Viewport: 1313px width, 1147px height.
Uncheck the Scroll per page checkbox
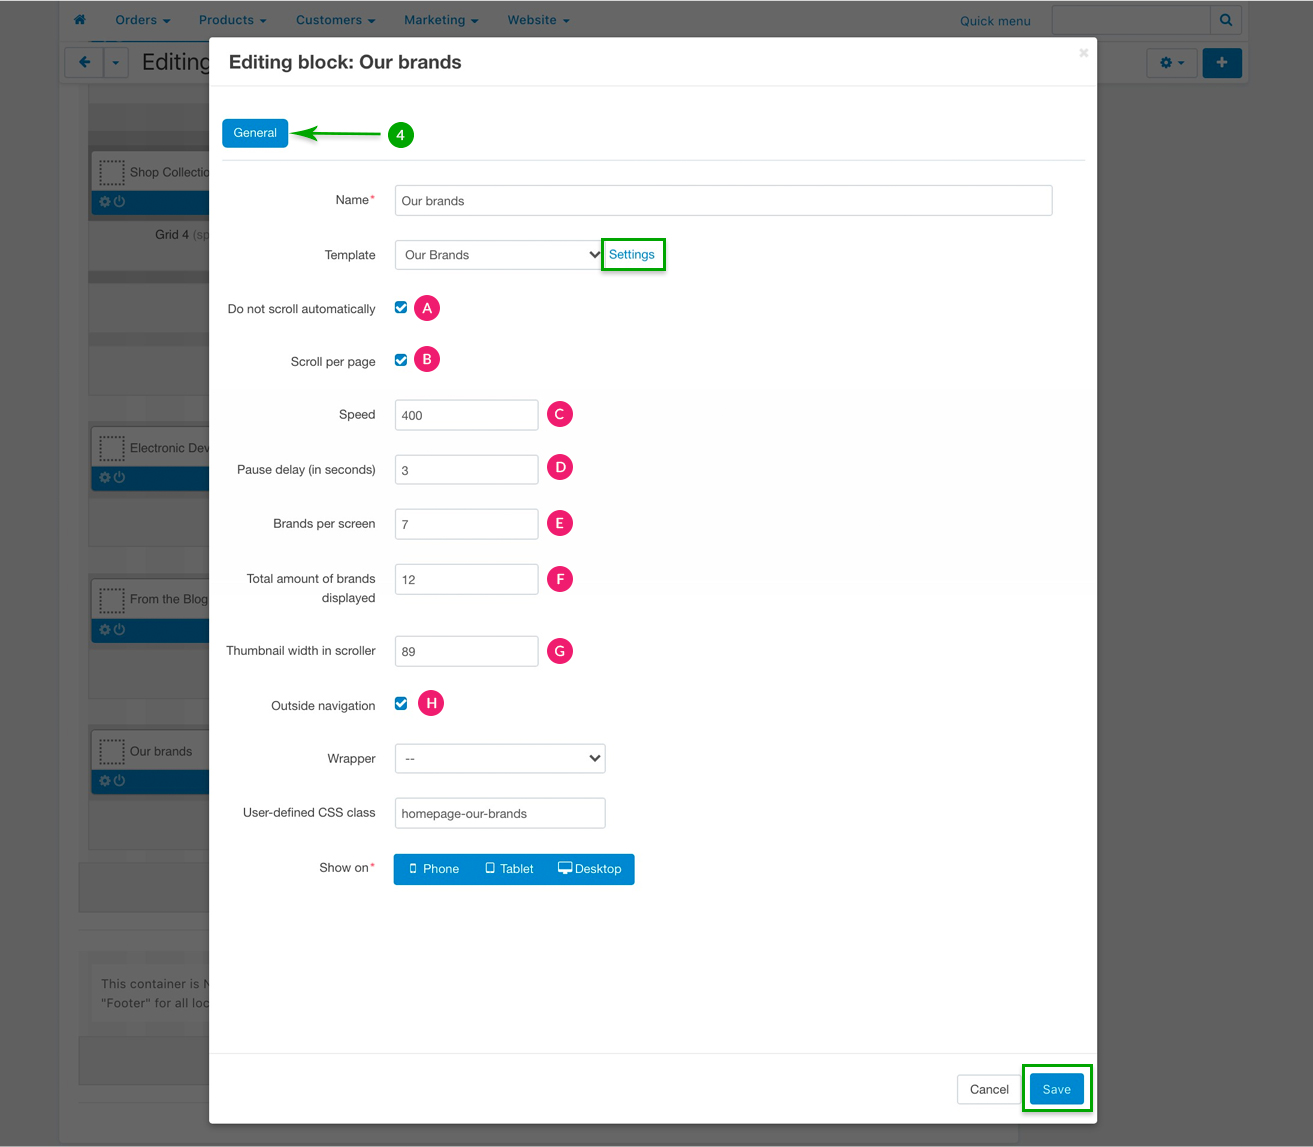[401, 360]
